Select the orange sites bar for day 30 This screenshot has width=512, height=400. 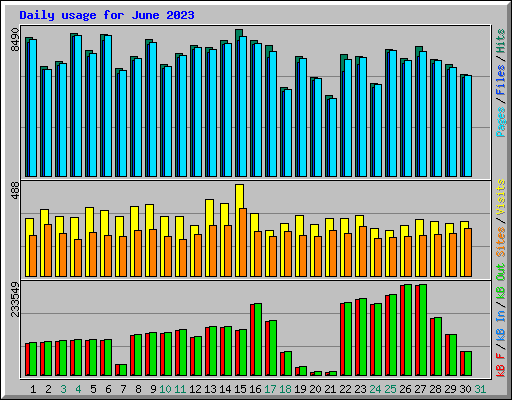coord(468,253)
